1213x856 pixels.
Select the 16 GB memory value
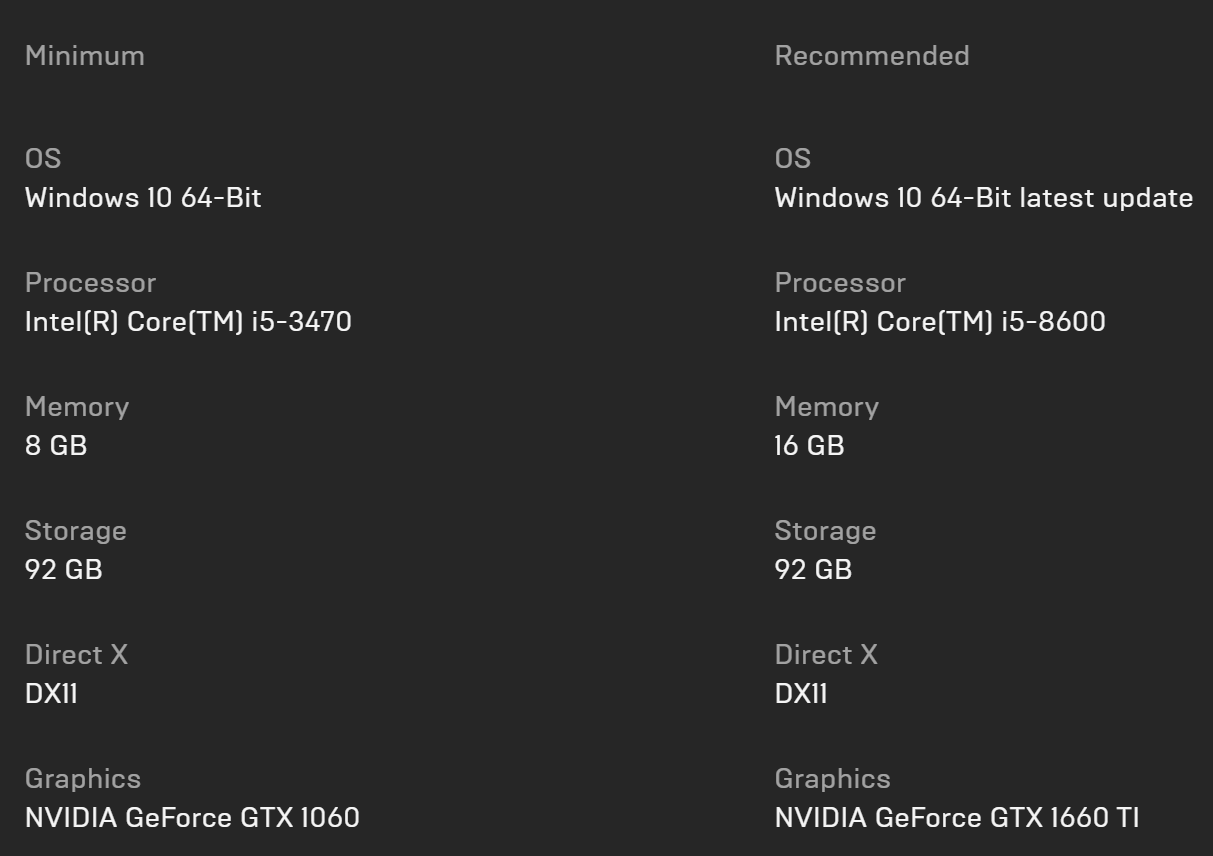pos(810,446)
